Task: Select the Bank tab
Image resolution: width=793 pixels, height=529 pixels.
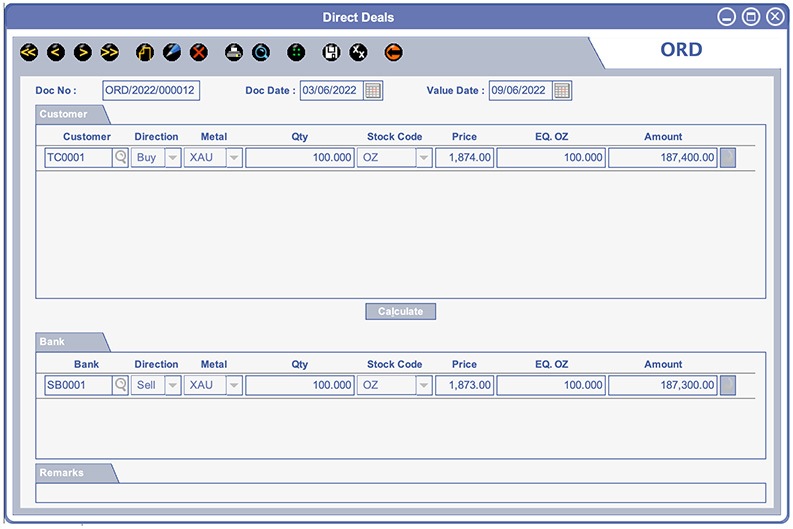Action: tap(71, 342)
